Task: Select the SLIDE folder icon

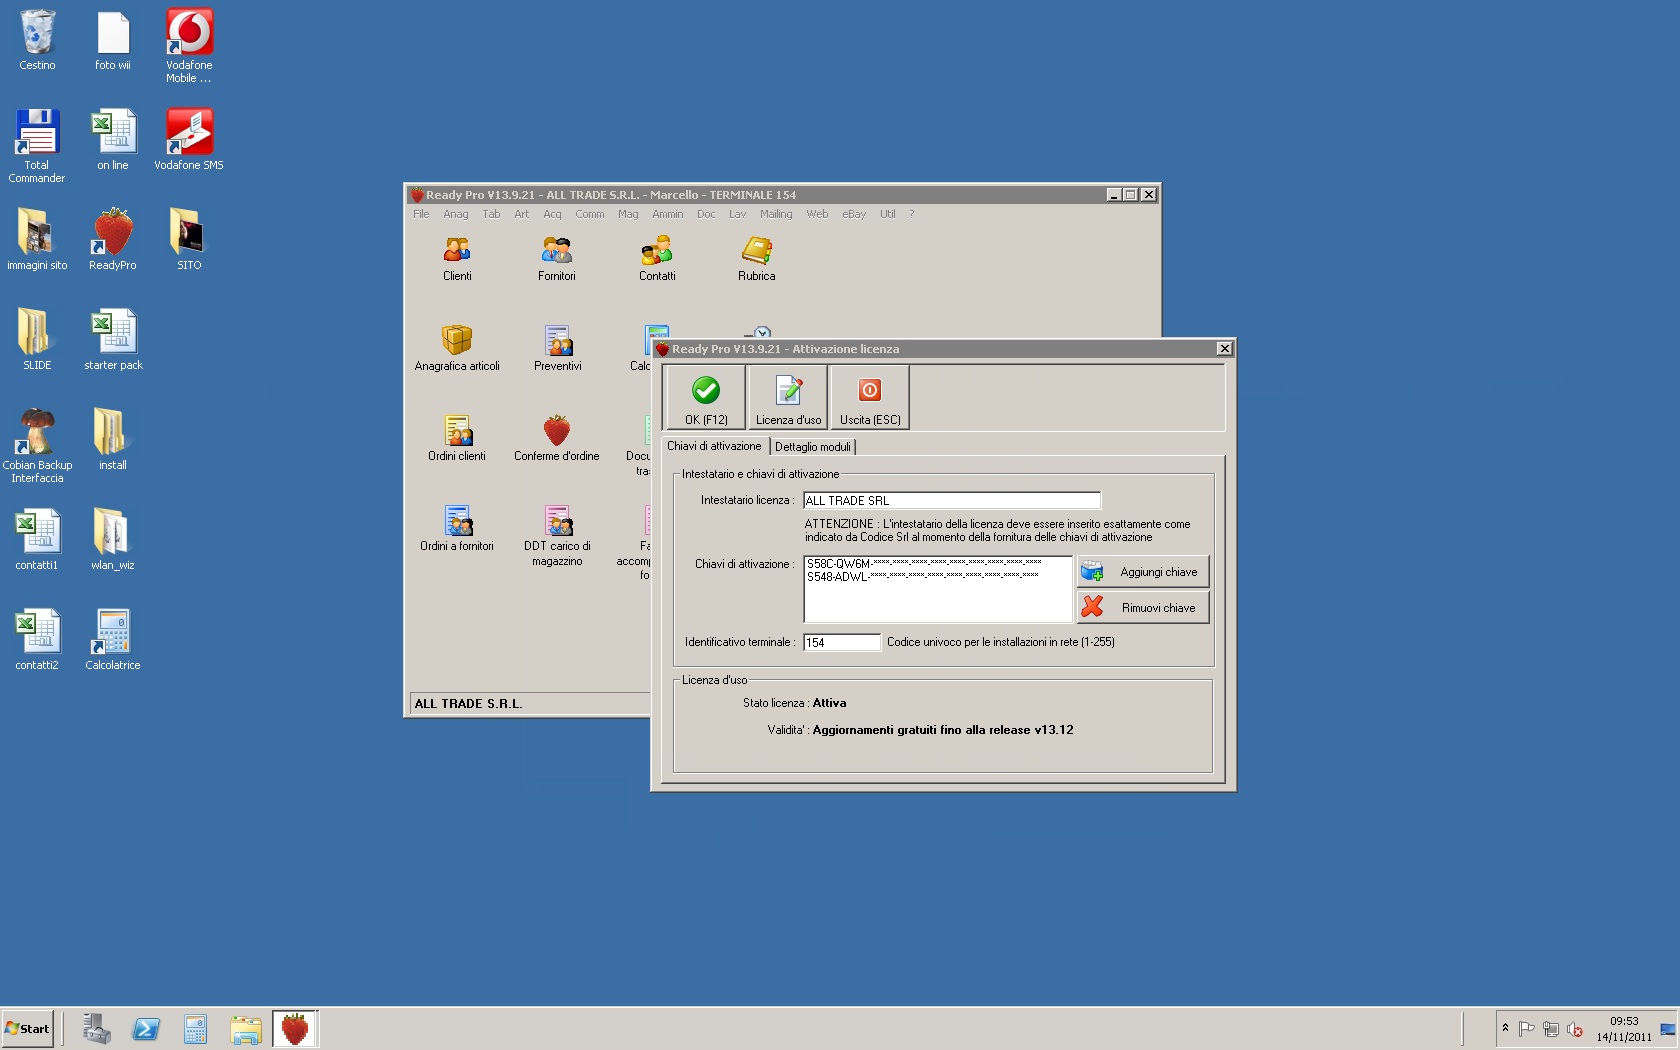Action: [37, 341]
